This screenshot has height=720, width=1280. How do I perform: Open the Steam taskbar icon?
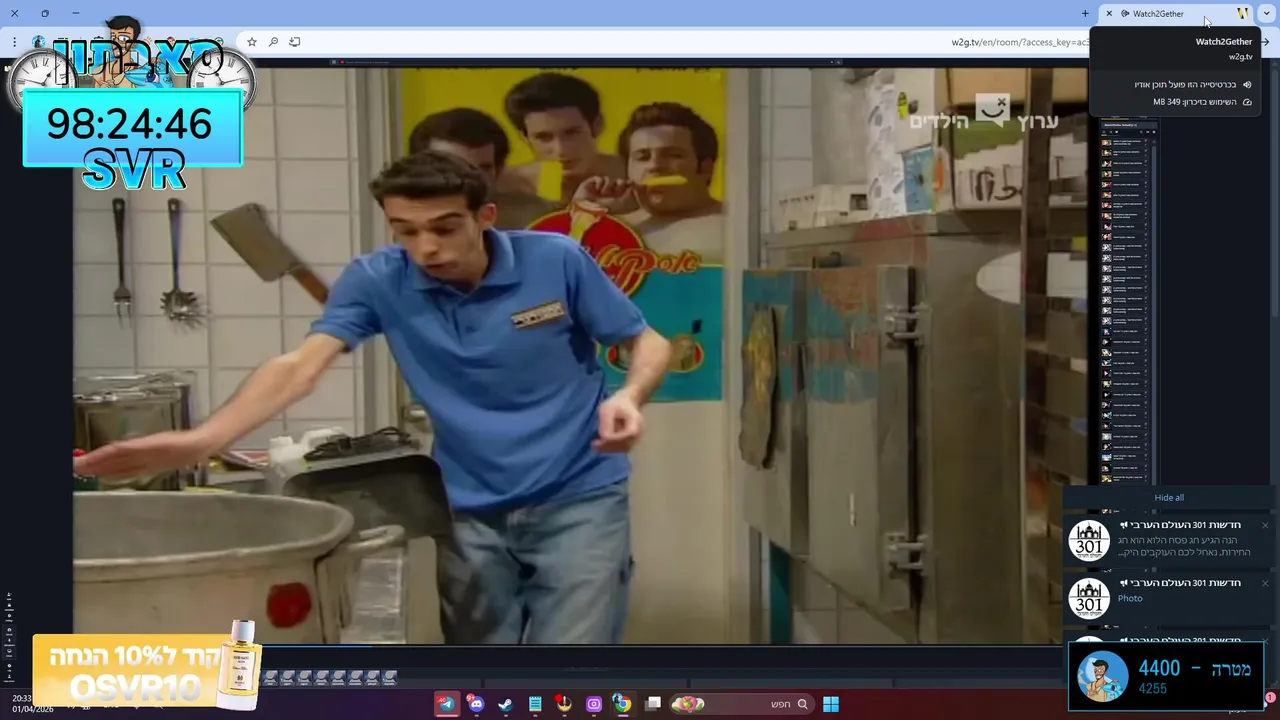point(505,704)
